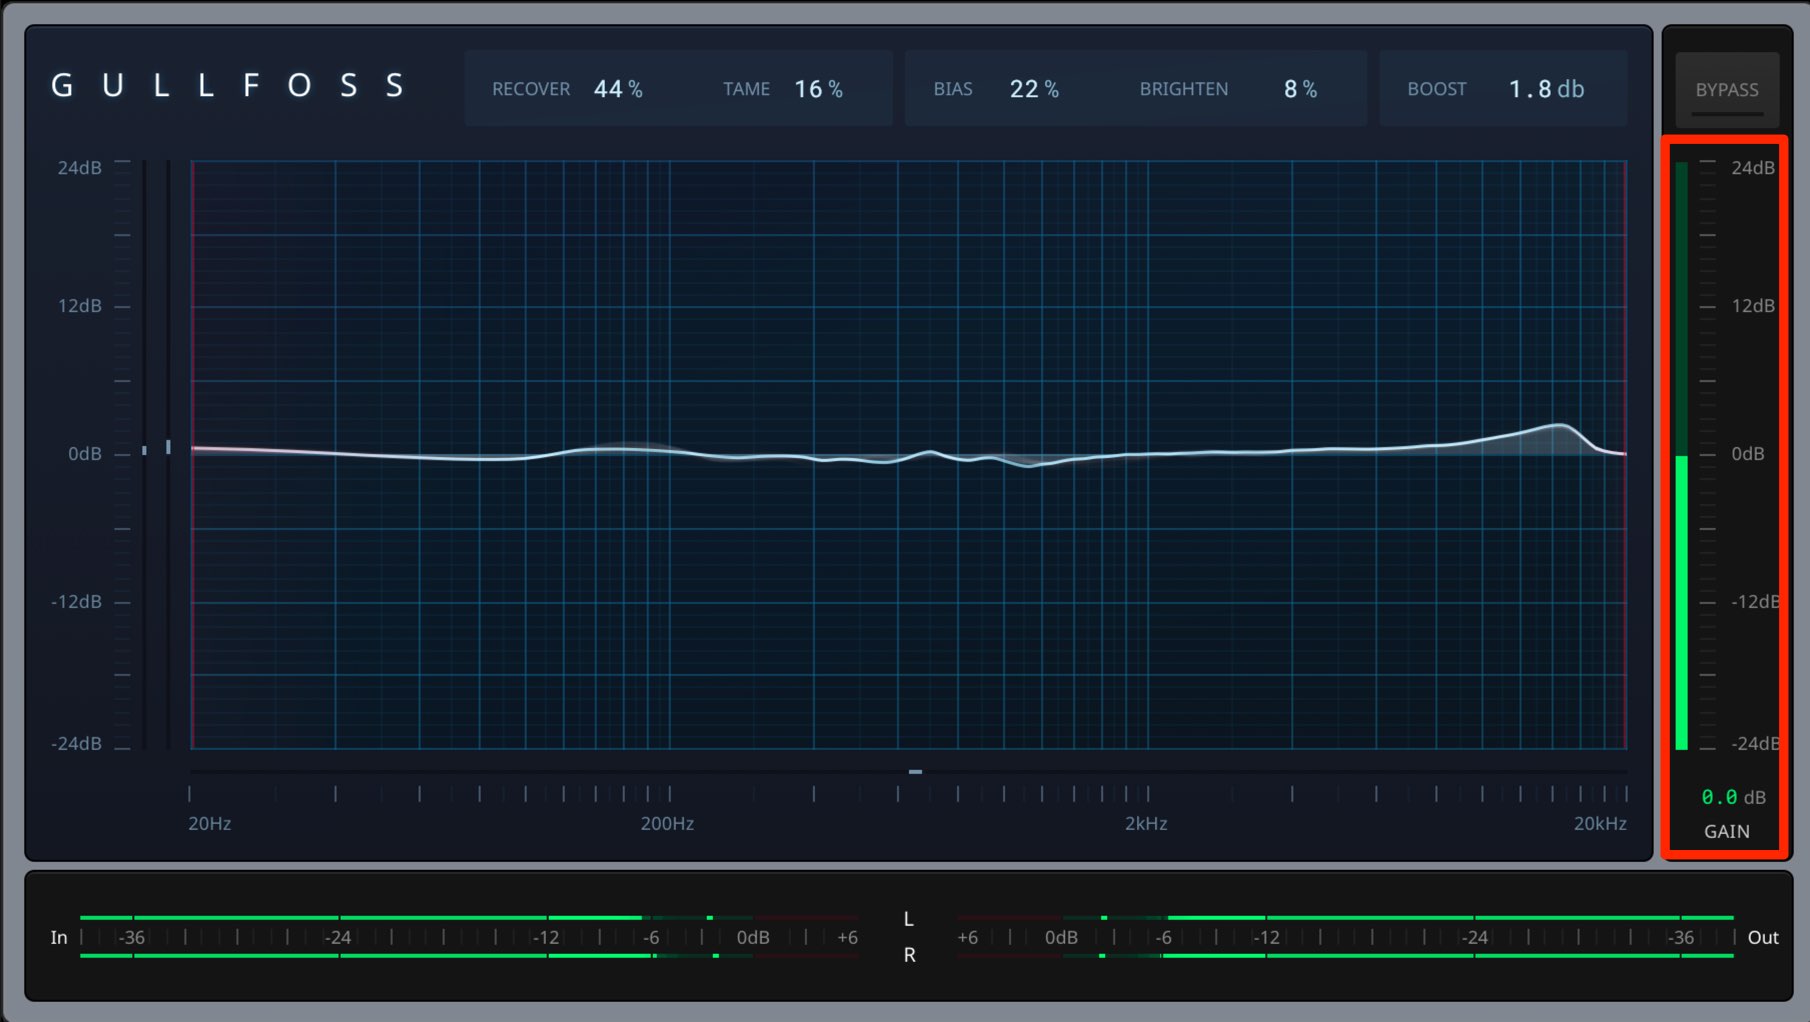Viewport: 1810px width, 1022px height.
Task: Click the GULLFOSS logo text
Action: coord(228,86)
